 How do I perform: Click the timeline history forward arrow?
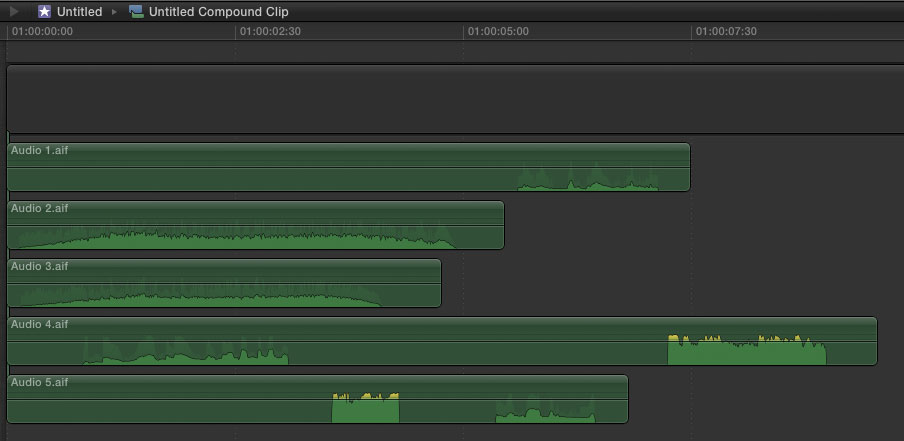coord(13,12)
